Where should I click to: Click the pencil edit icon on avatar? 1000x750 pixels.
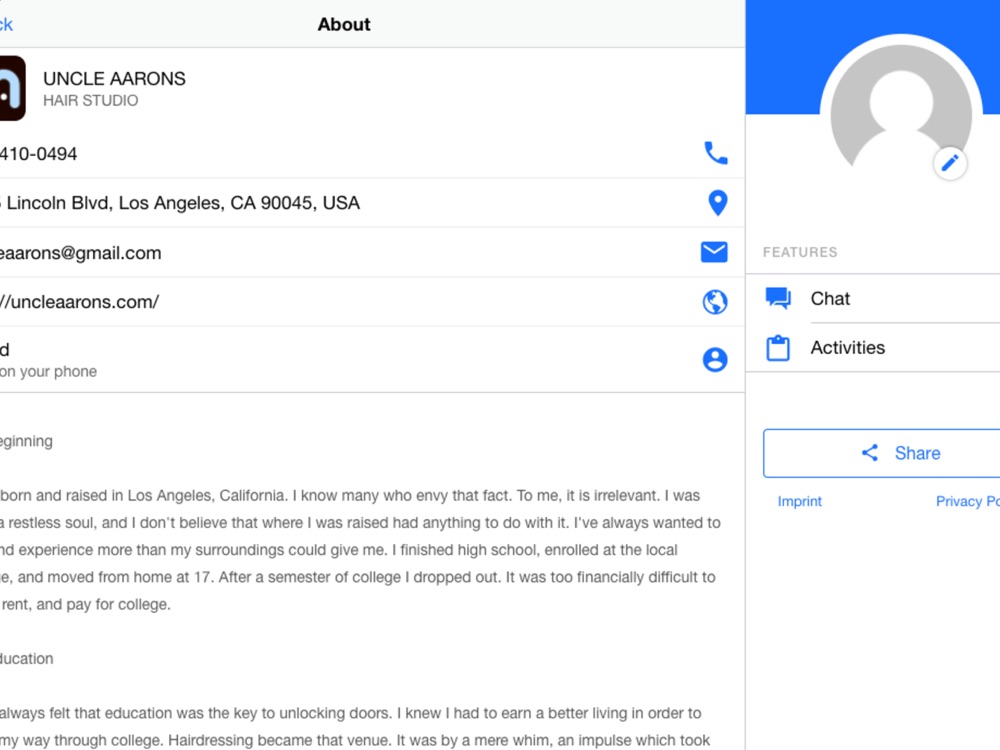click(x=949, y=163)
